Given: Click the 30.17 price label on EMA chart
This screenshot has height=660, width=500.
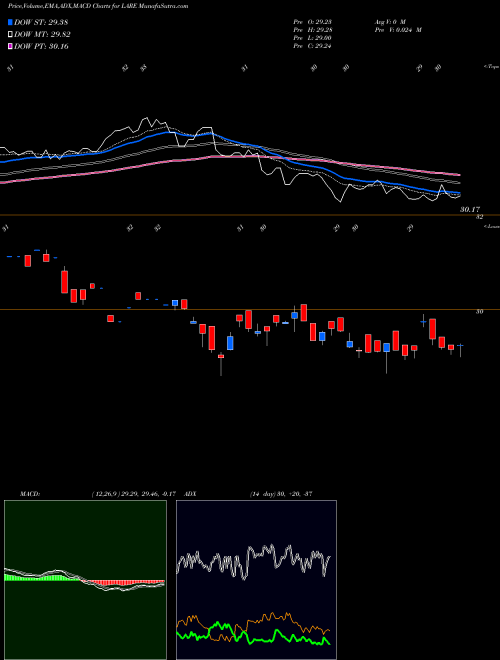Looking at the screenshot, I should (470, 209).
